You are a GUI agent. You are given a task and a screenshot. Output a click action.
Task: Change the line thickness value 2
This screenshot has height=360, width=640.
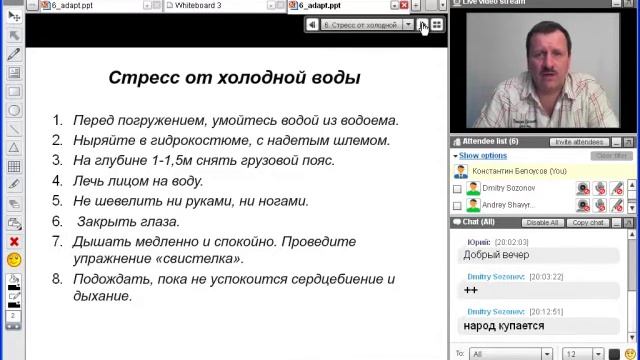pos(13,316)
